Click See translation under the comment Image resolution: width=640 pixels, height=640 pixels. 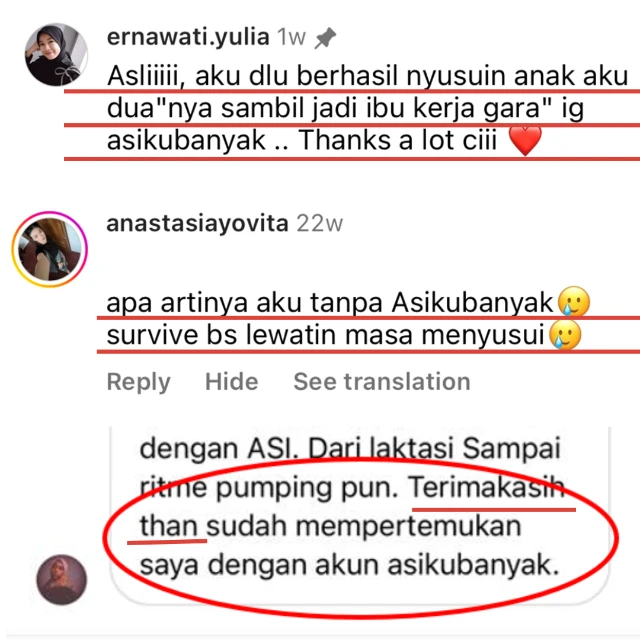click(x=382, y=382)
